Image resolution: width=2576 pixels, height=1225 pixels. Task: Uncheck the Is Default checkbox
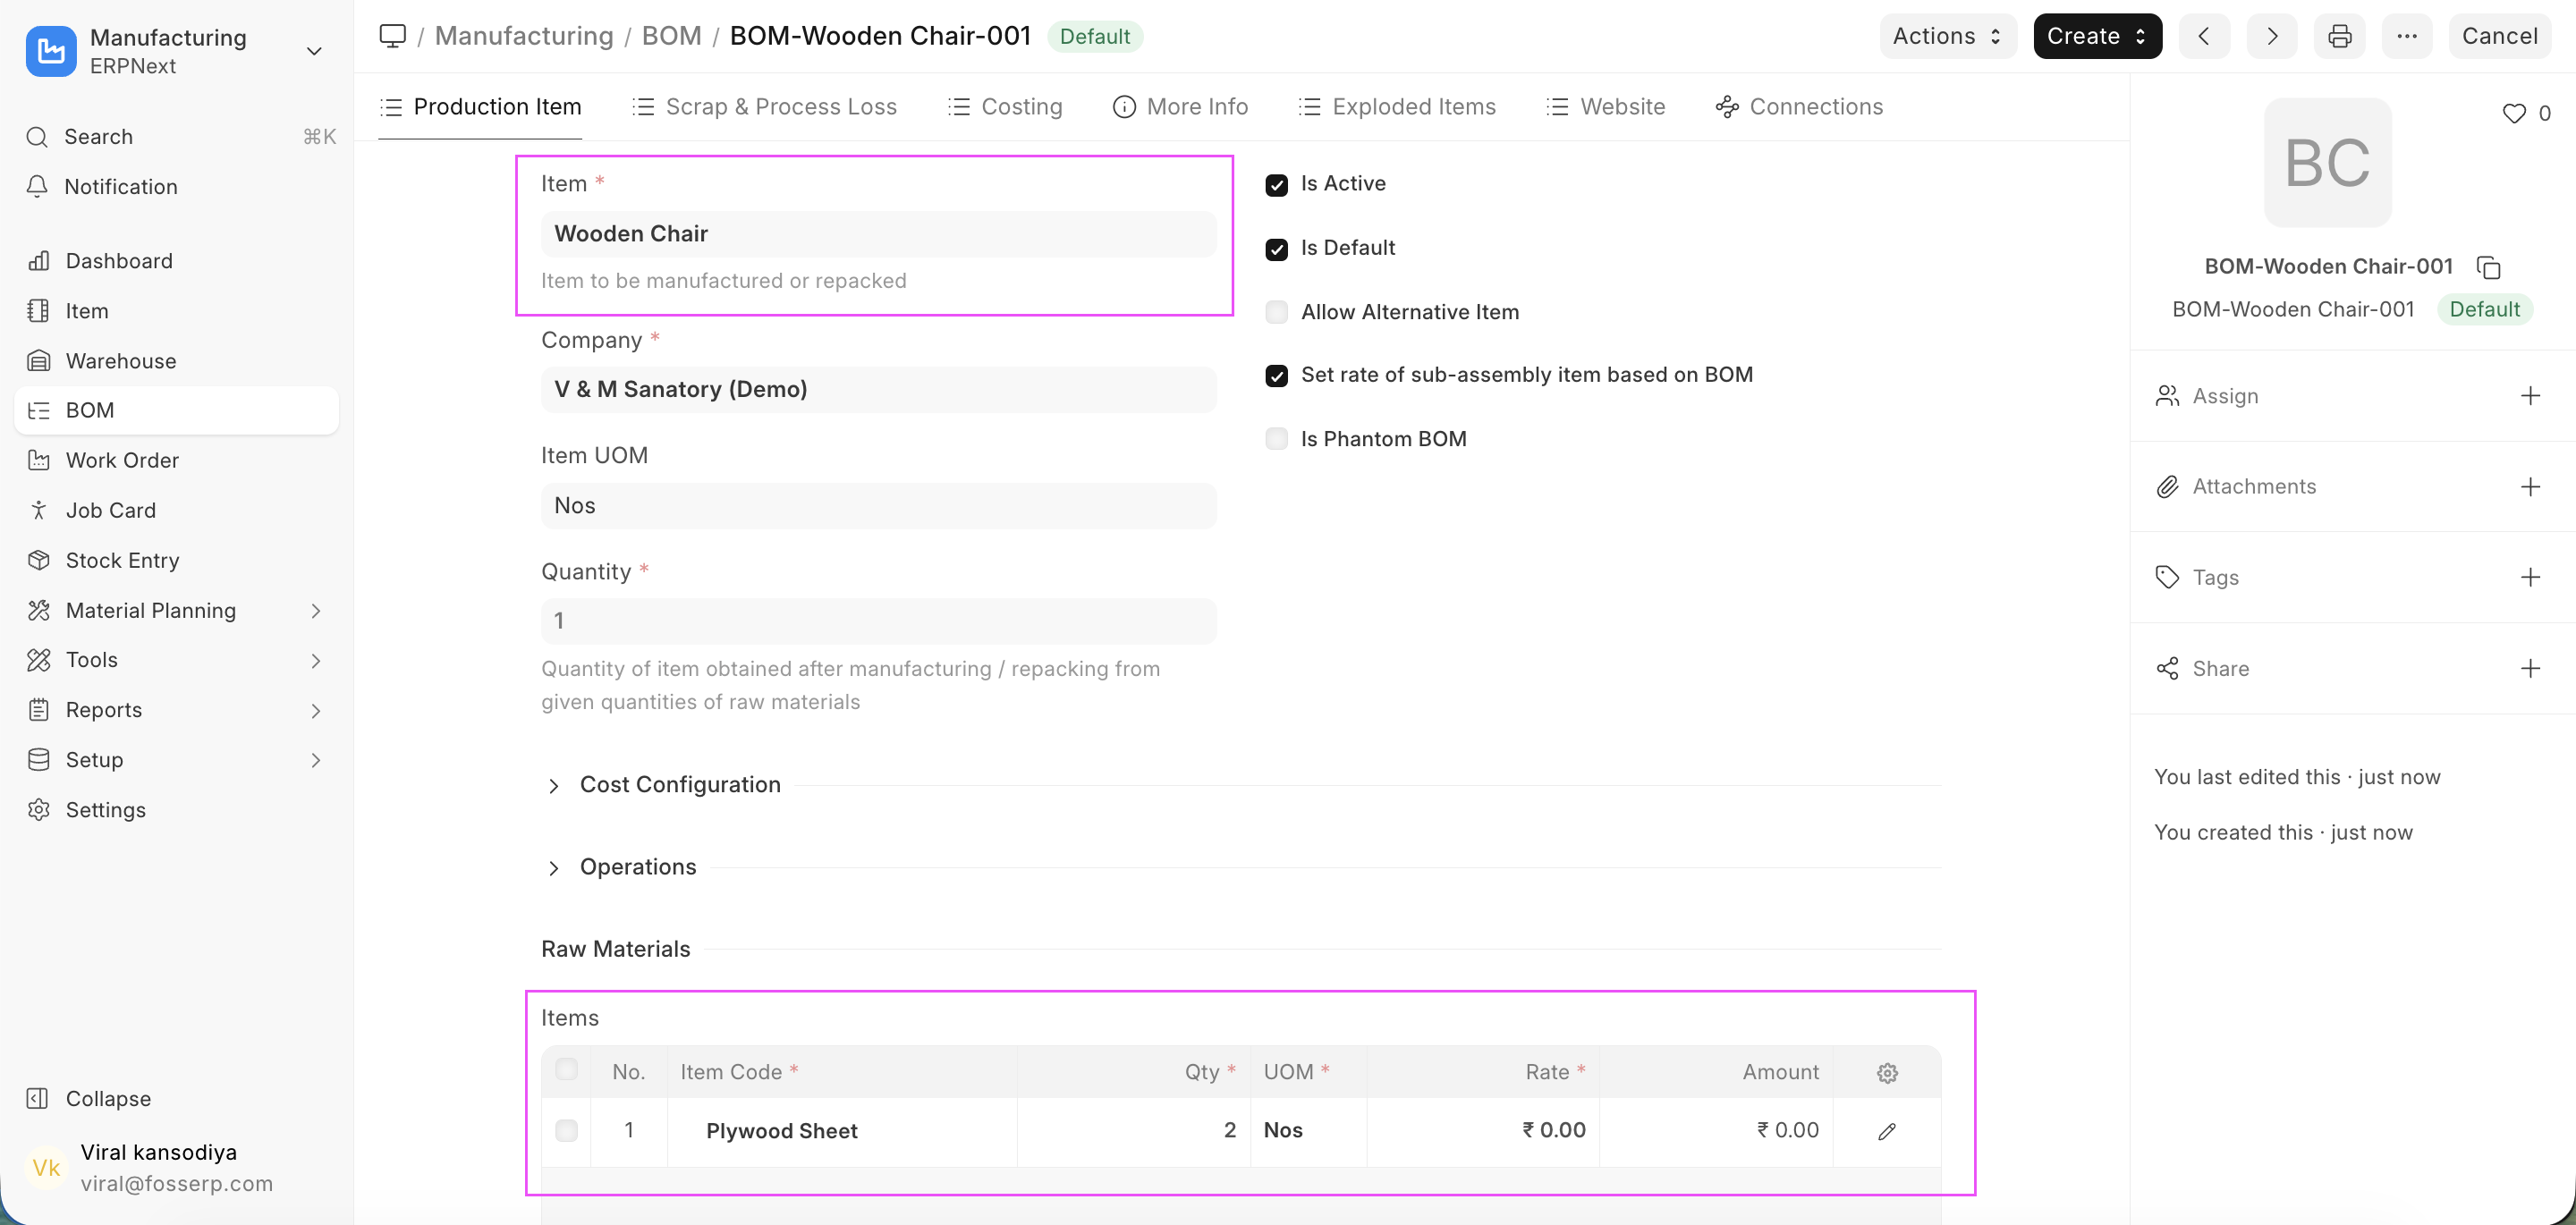[x=1276, y=248]
